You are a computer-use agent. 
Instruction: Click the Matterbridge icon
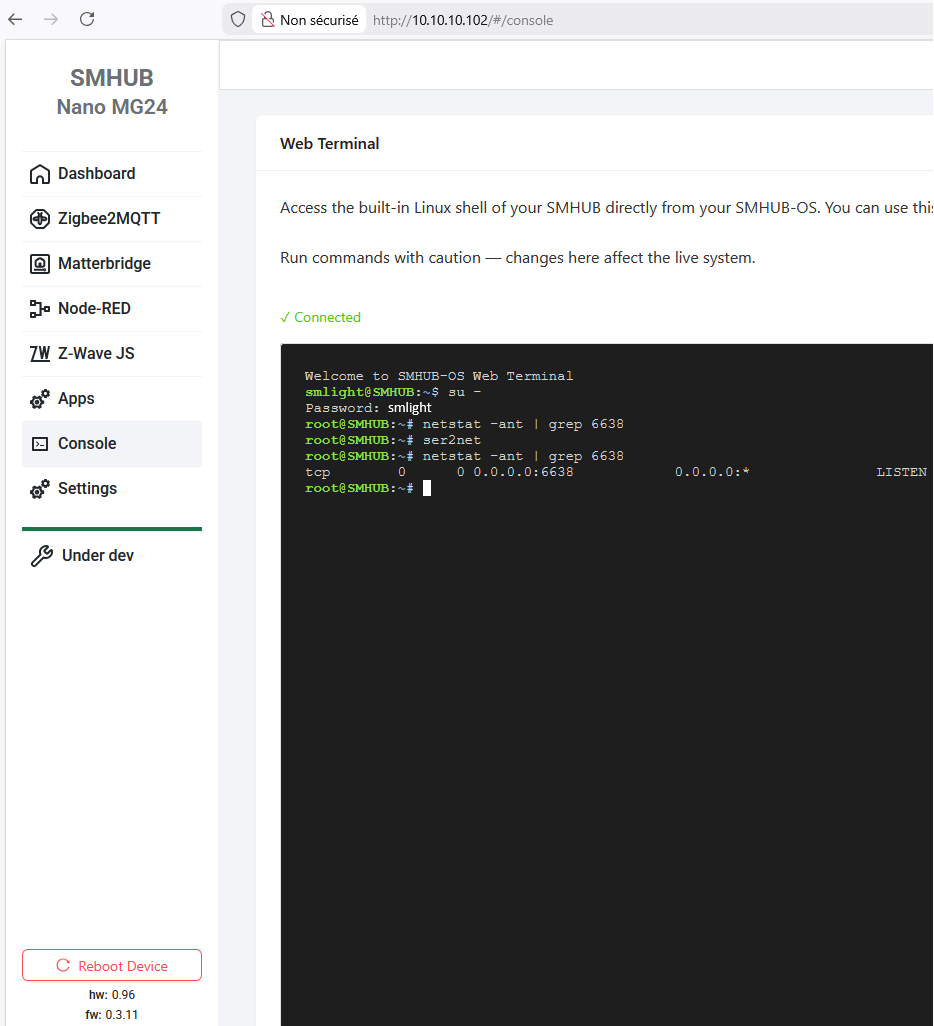(39, 264)
